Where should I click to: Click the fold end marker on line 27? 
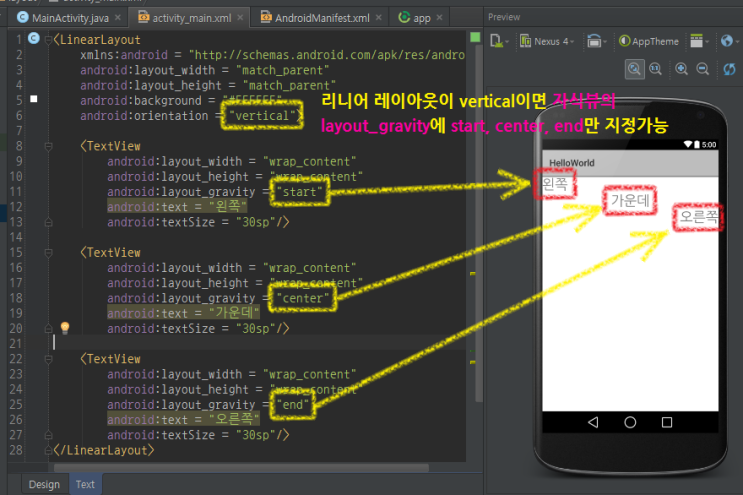[48, 434]
